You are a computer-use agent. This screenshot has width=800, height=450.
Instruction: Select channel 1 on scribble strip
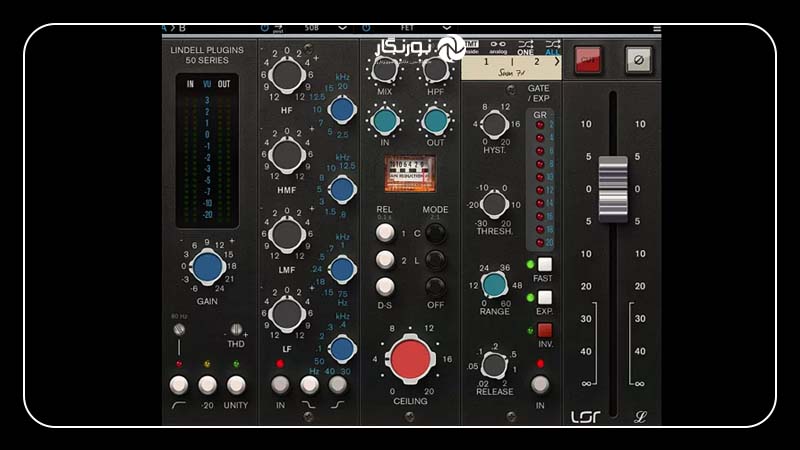[486, 62]
